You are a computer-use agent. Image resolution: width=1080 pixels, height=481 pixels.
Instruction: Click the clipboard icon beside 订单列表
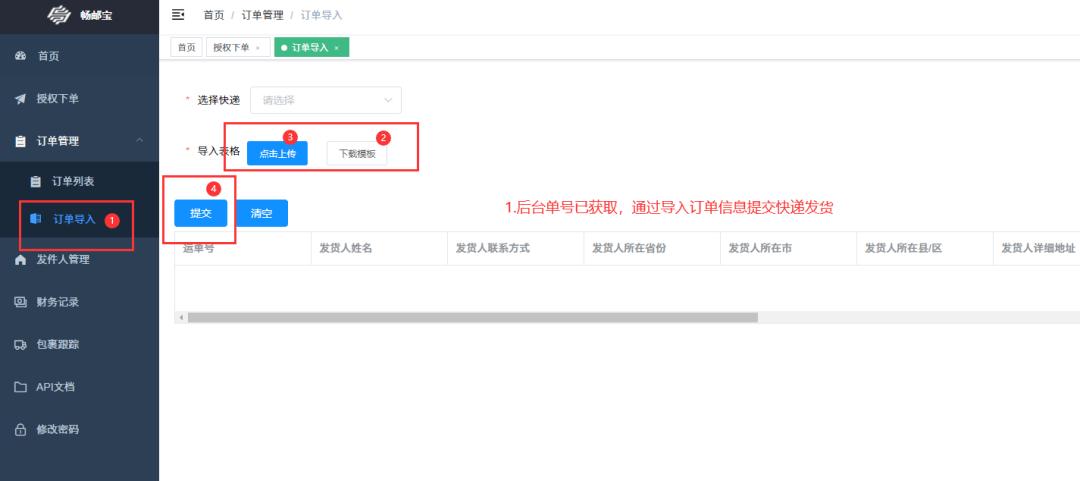pyautogui.click(x=36, y=182)
